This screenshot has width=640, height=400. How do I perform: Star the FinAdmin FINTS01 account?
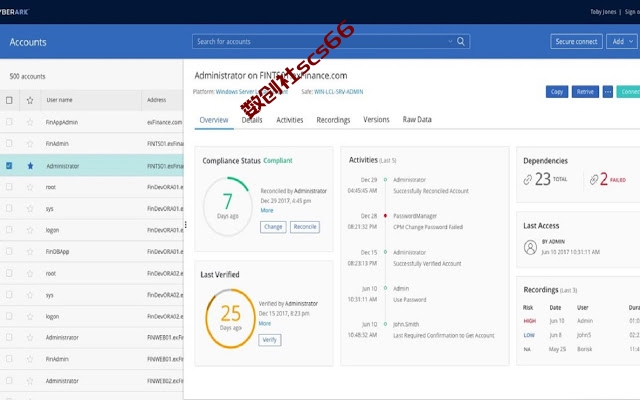pos(30,144)
